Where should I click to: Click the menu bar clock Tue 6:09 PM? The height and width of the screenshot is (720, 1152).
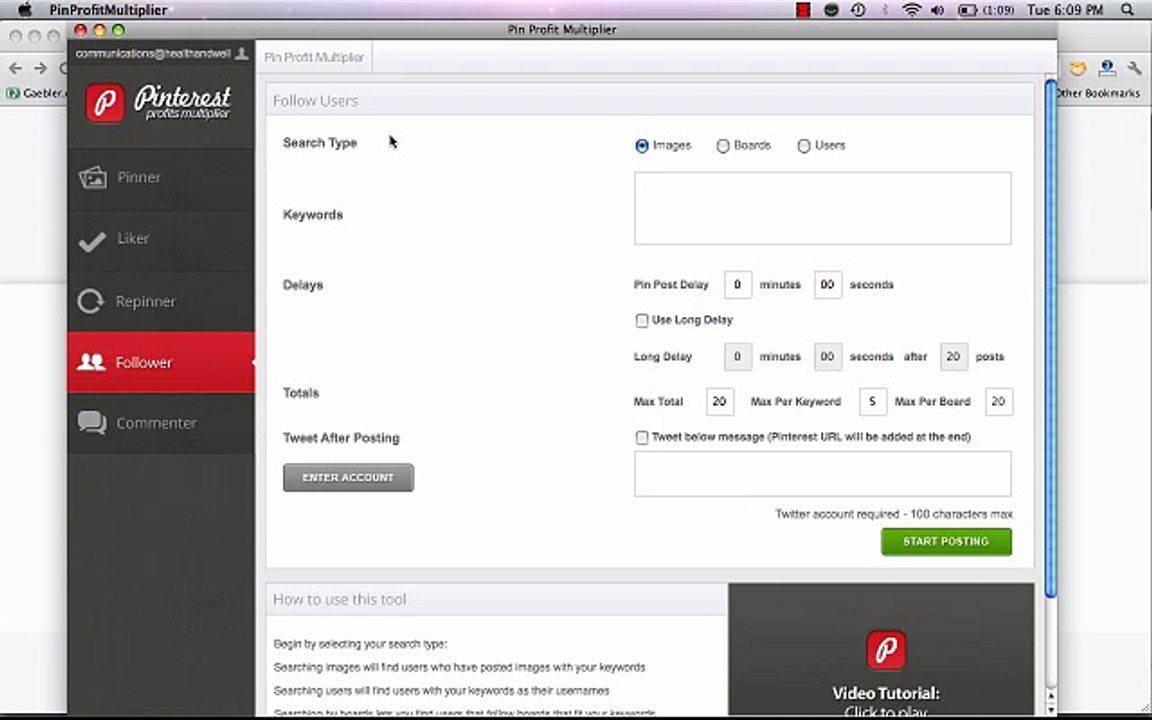[1065, 10]
